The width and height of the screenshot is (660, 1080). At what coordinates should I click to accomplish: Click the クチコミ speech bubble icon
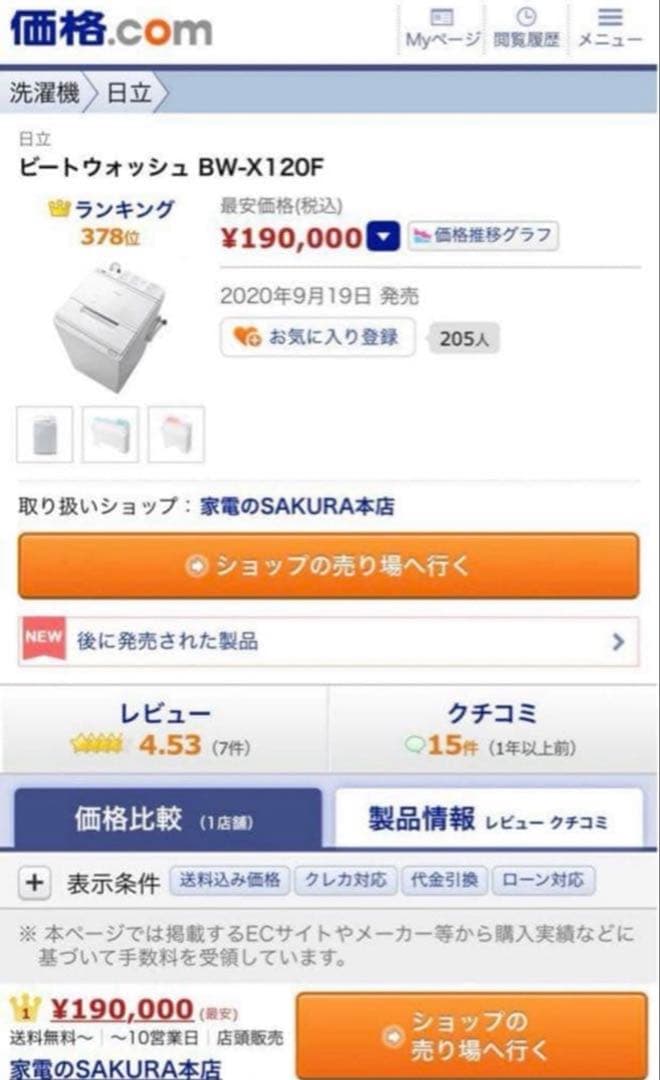[x=415, y=745]
